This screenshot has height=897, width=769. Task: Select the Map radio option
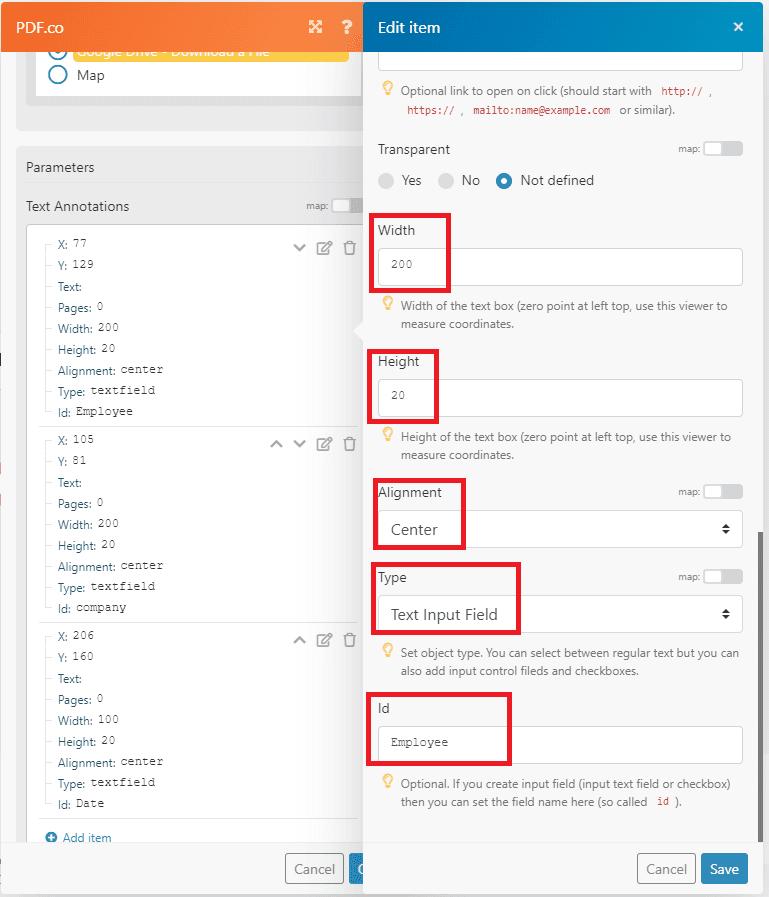[58, 75]
